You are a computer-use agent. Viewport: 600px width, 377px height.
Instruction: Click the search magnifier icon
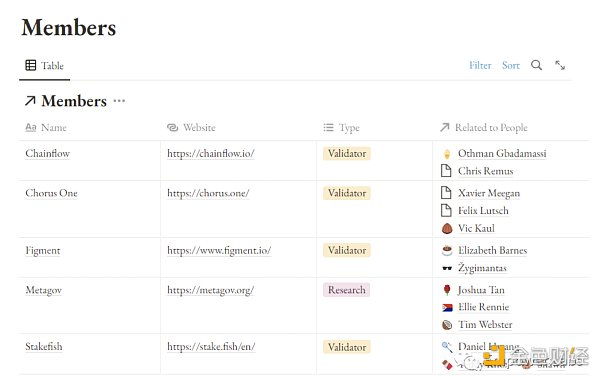pos(536,65)
